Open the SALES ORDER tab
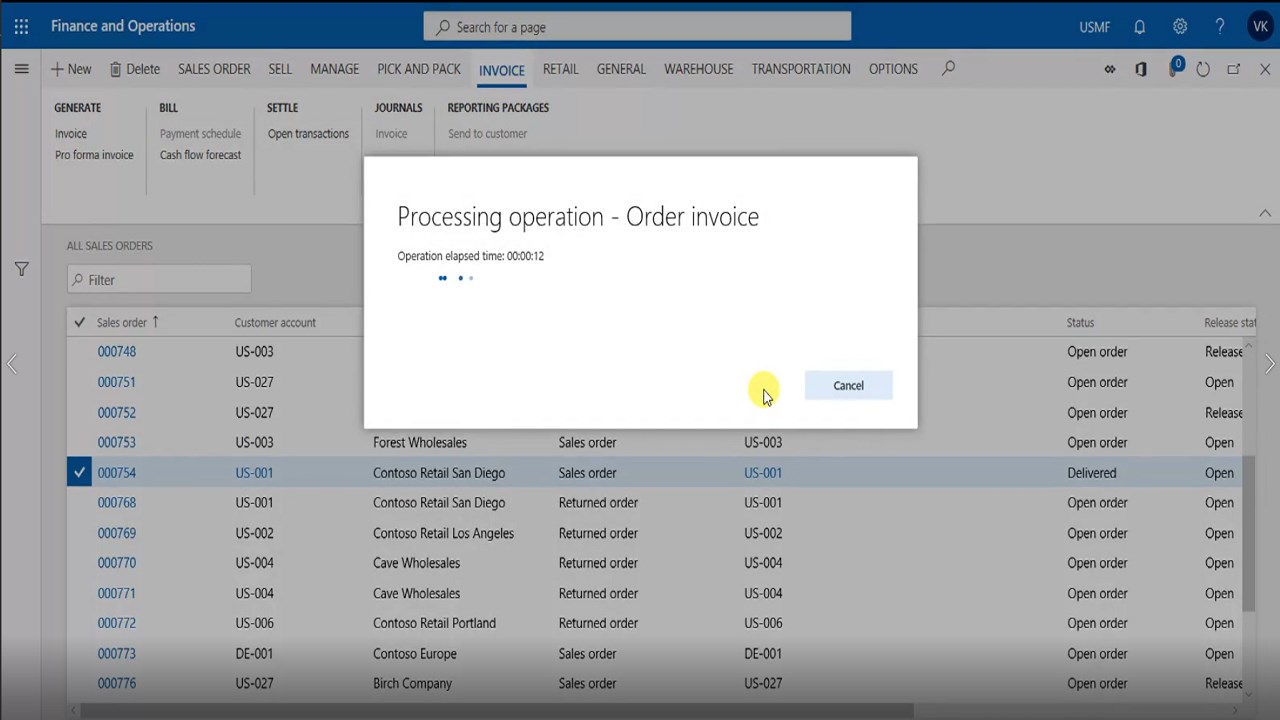1280x720 pixels. click(x=214, y=69)
